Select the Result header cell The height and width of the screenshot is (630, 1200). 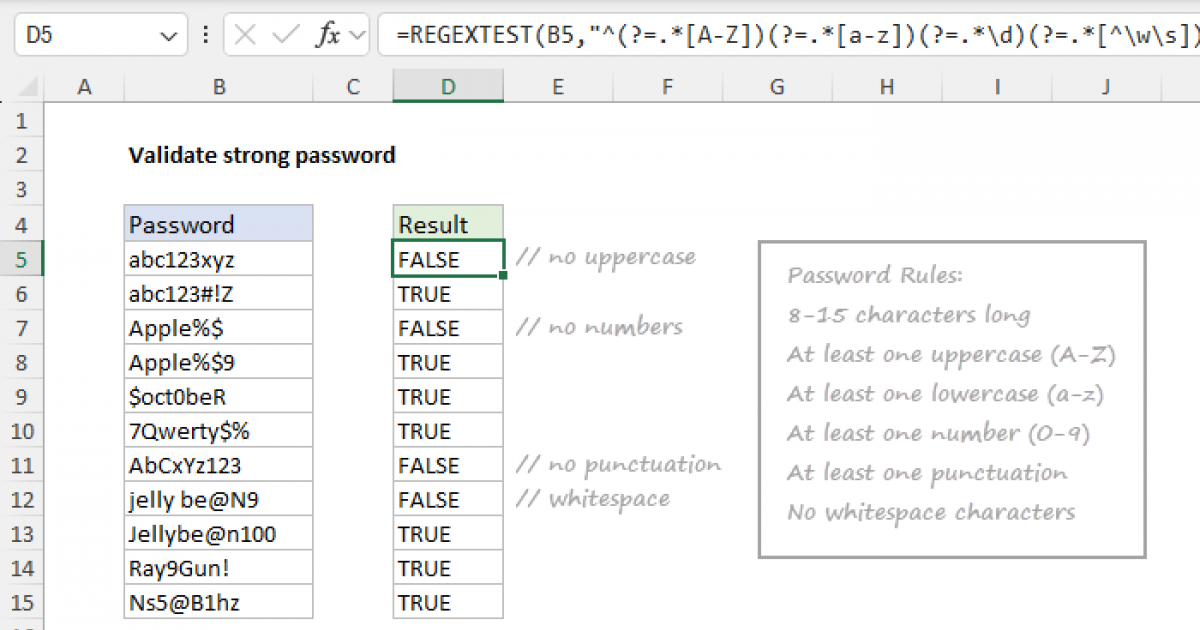[x=448, y=223]
